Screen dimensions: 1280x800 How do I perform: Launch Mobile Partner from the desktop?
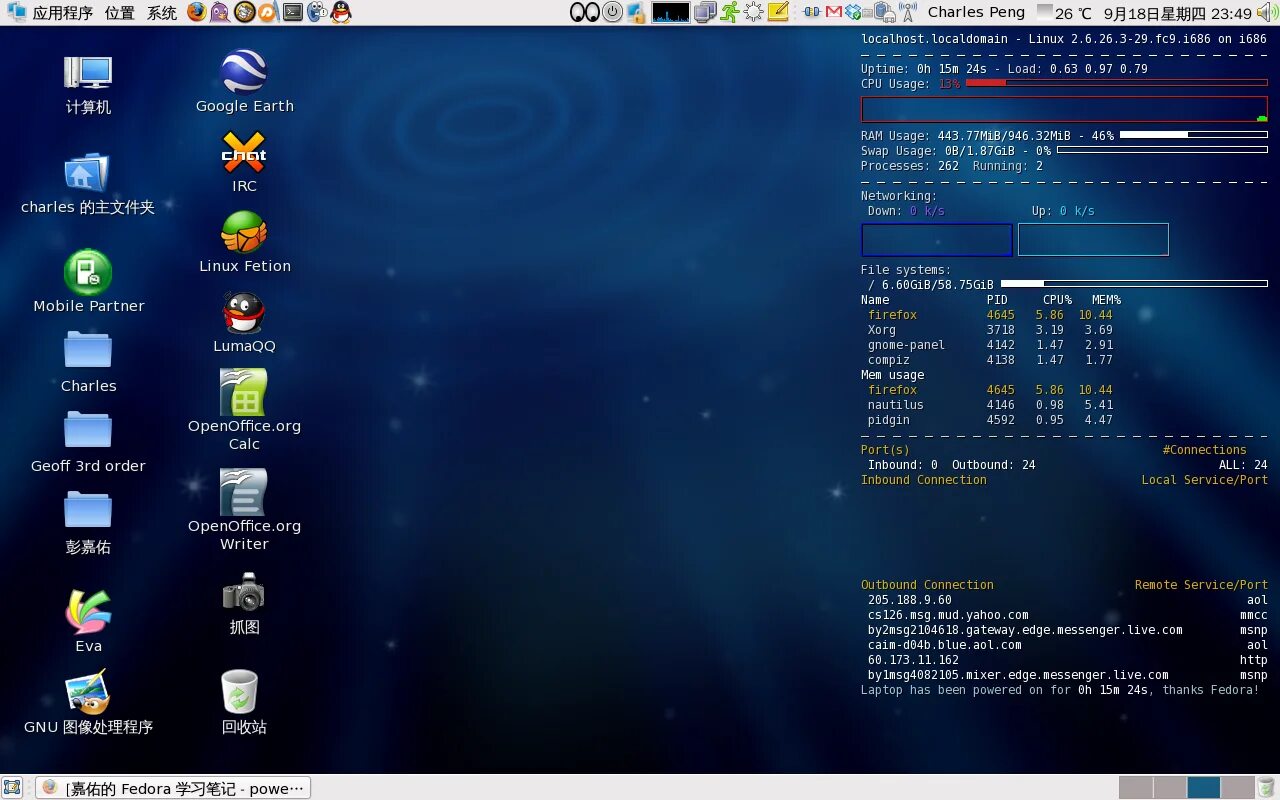point(88,282)
